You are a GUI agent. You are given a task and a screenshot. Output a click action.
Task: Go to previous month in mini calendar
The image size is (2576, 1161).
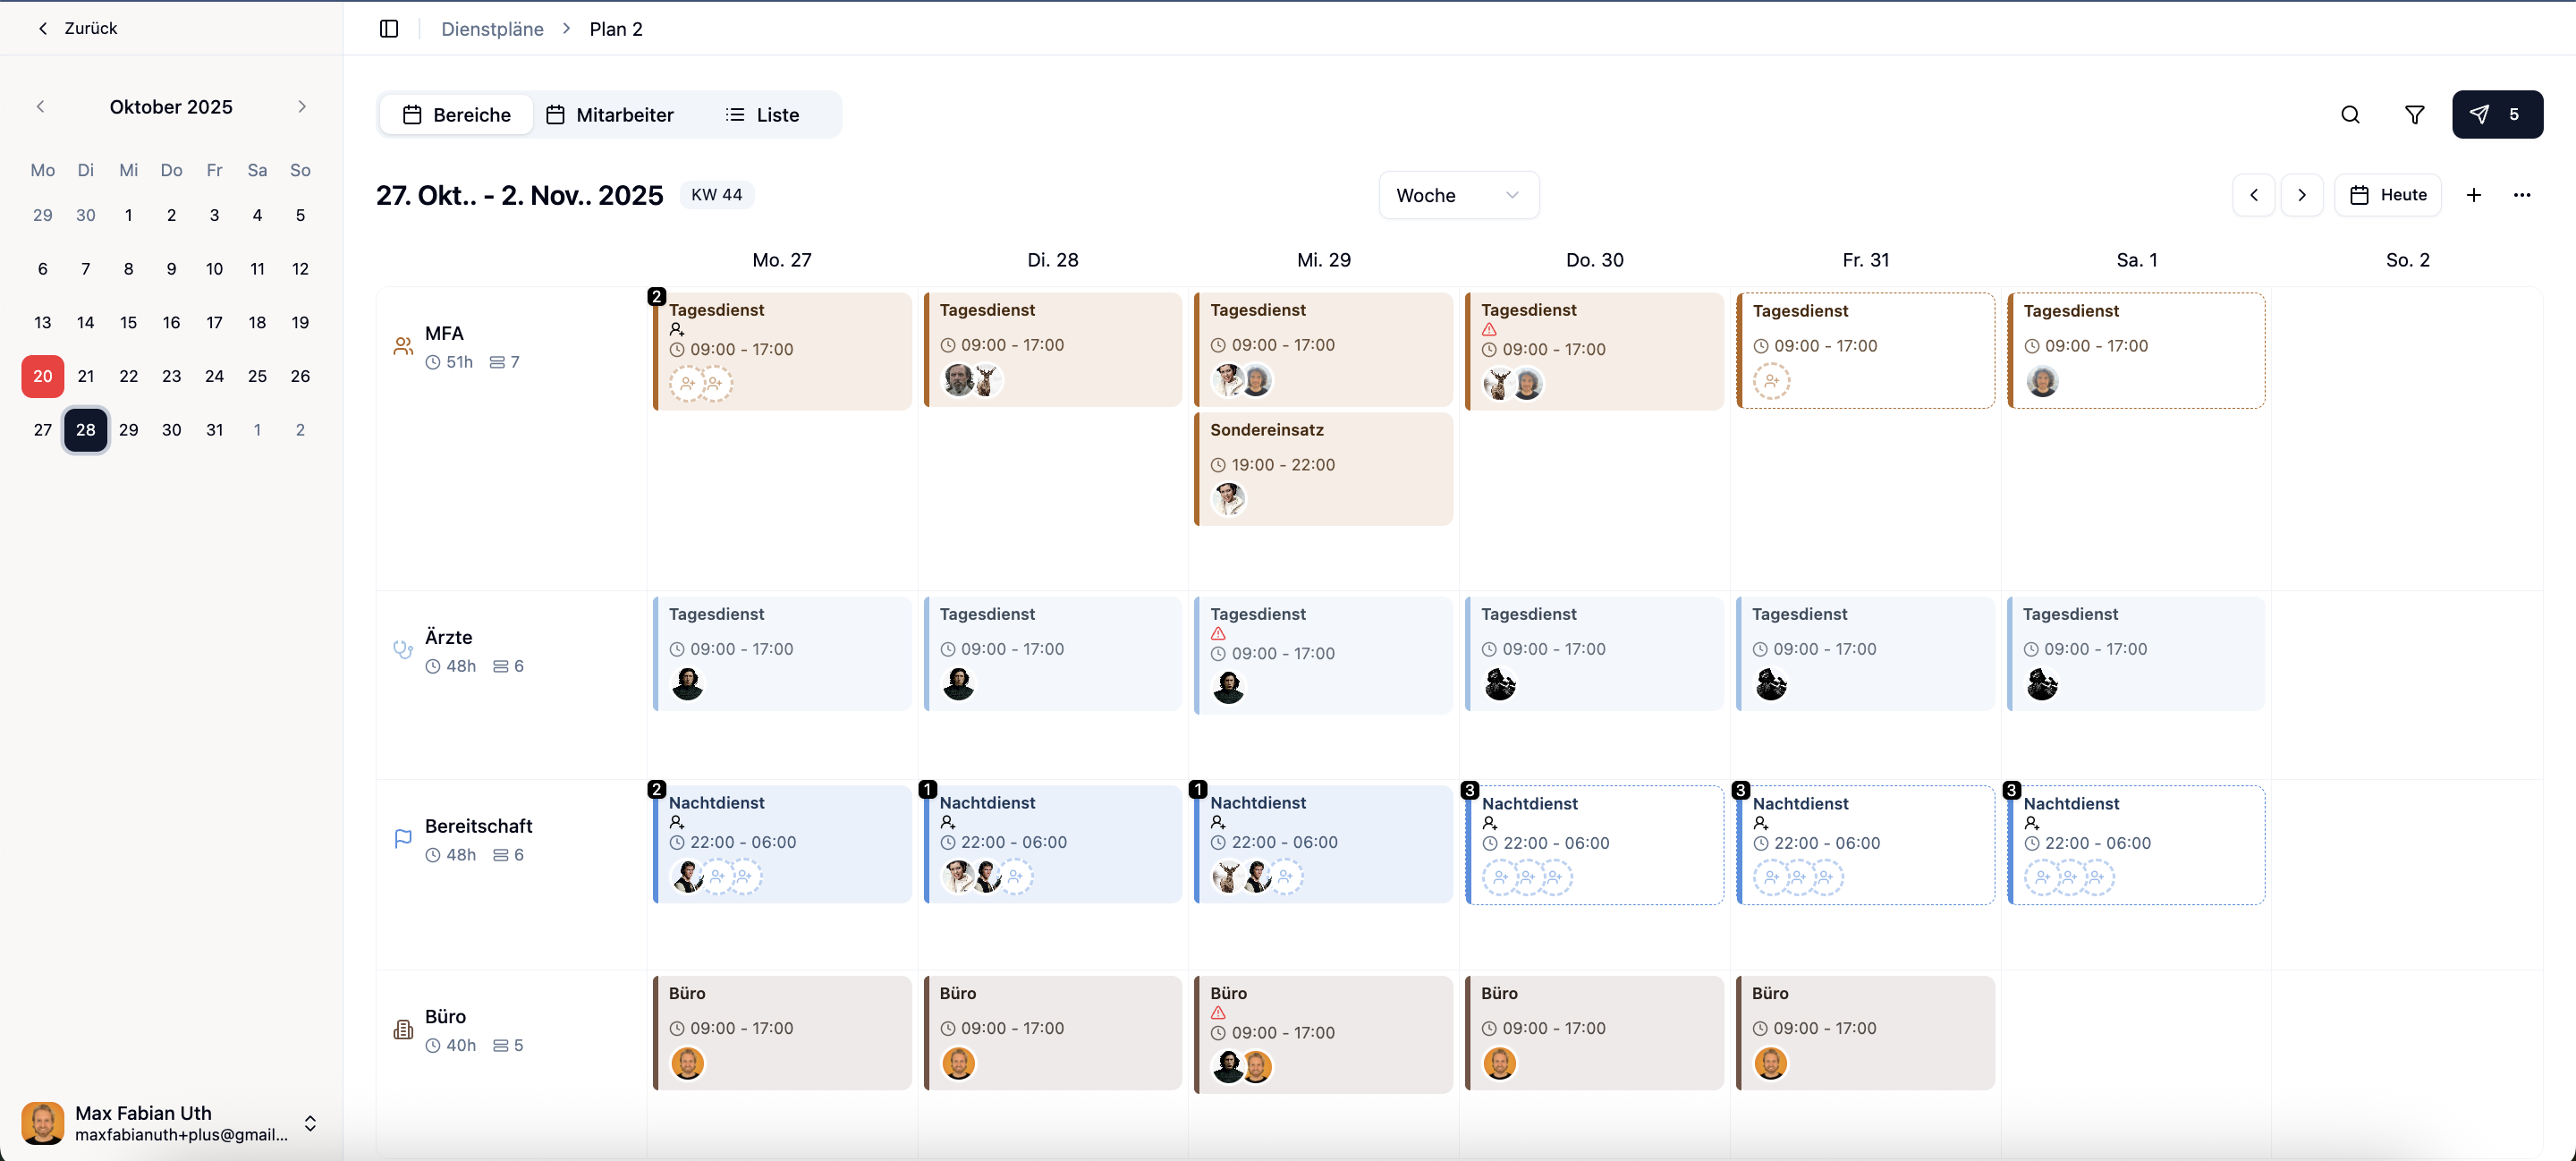[41, 107]
